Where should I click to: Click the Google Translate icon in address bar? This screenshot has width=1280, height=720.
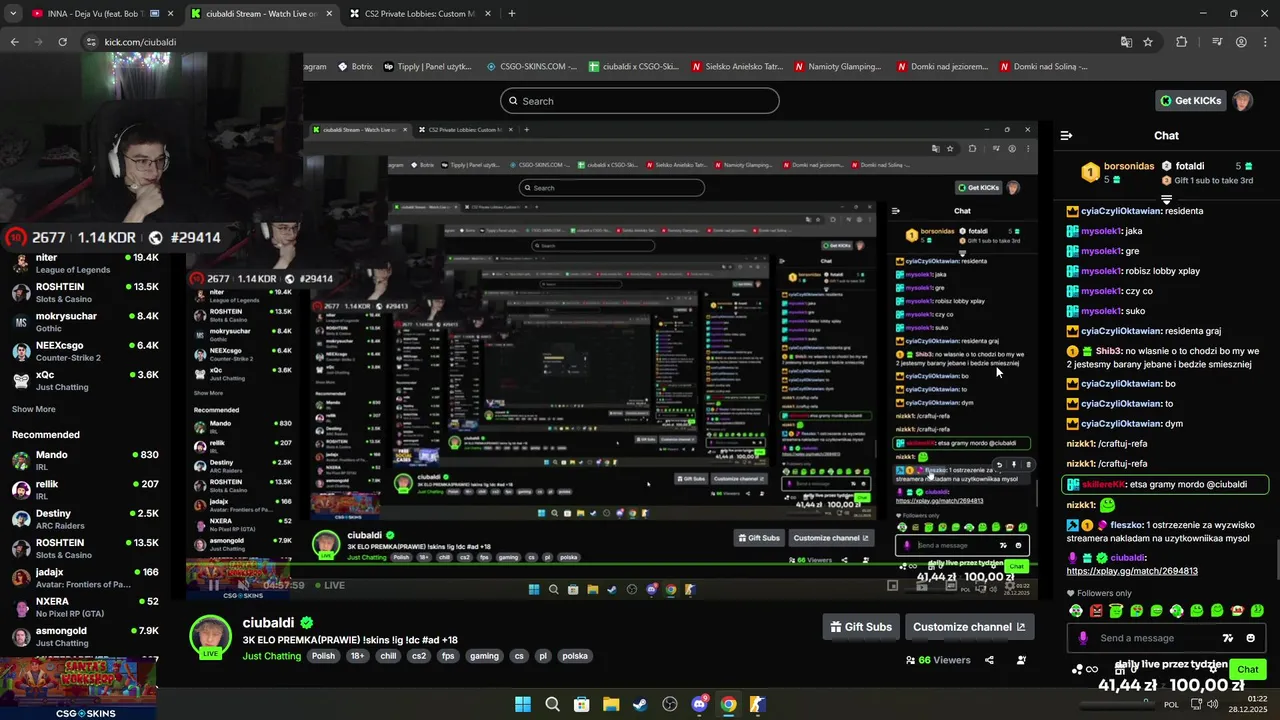[1126, 42]
